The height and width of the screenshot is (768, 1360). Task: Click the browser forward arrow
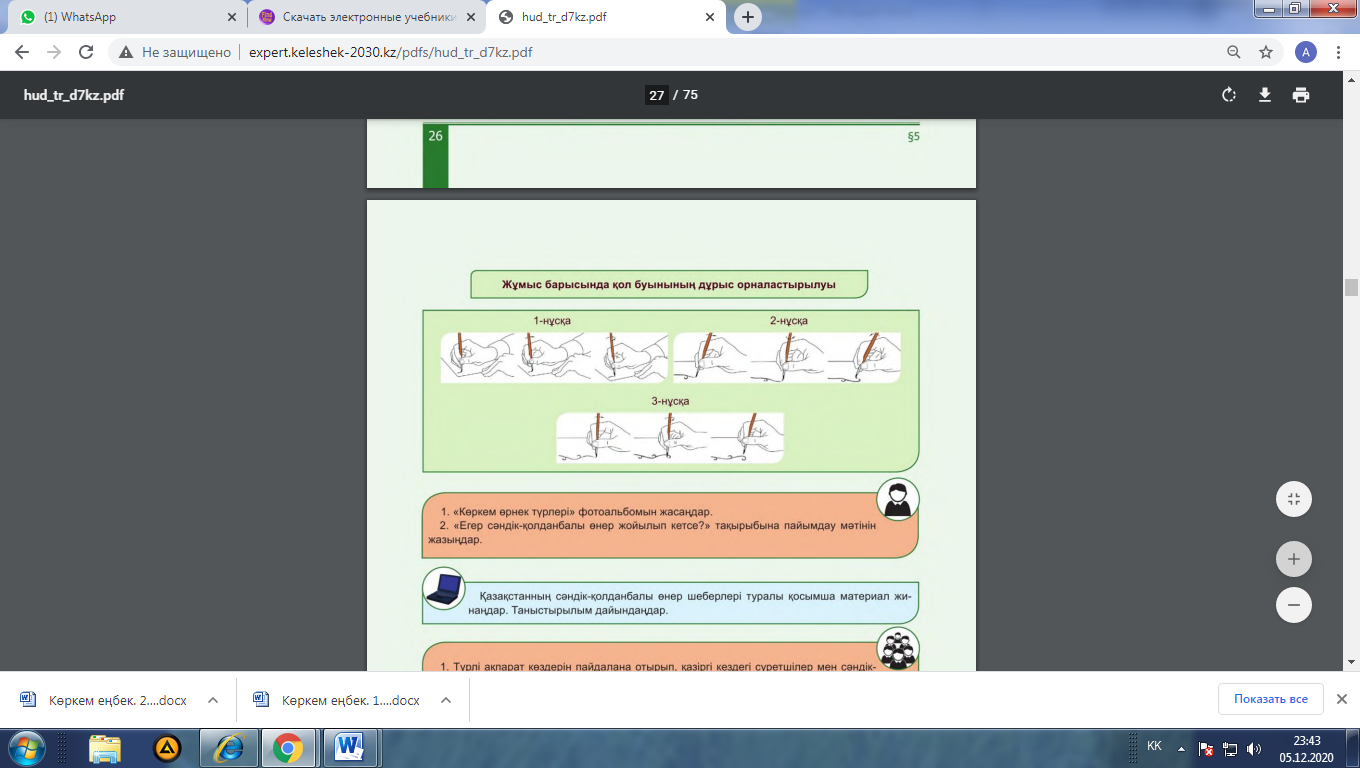coord(54,52)
